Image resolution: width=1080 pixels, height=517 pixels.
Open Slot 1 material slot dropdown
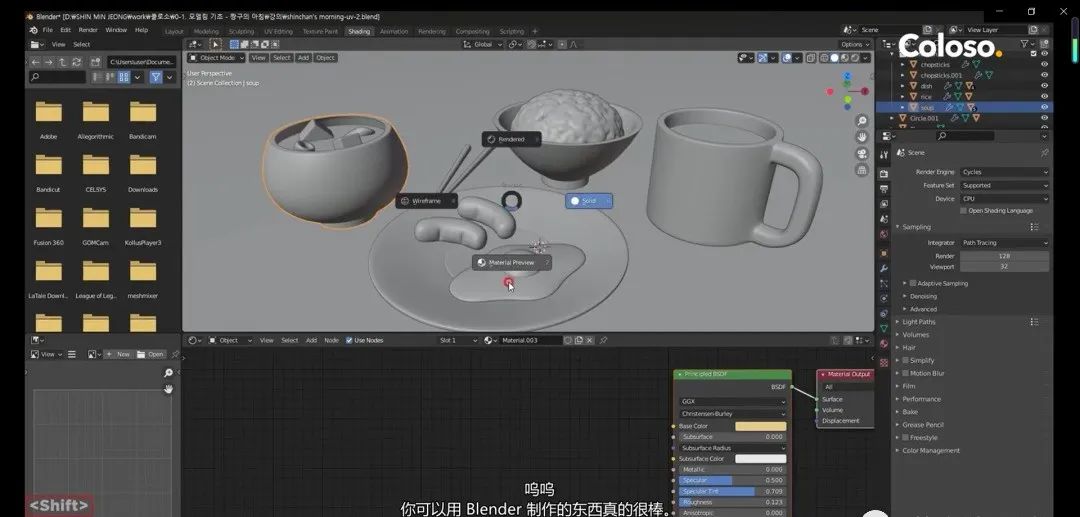click(459, 340)
